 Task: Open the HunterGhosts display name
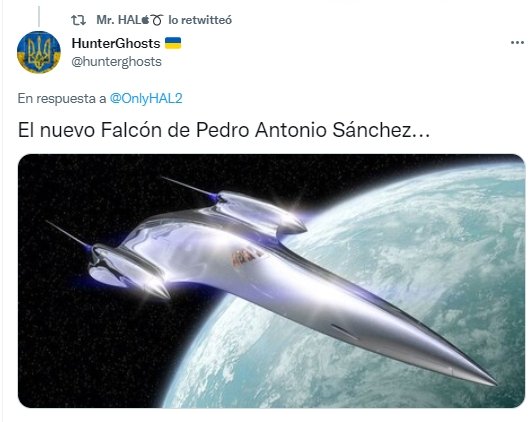pyautogui.click(x=116, y=43)
